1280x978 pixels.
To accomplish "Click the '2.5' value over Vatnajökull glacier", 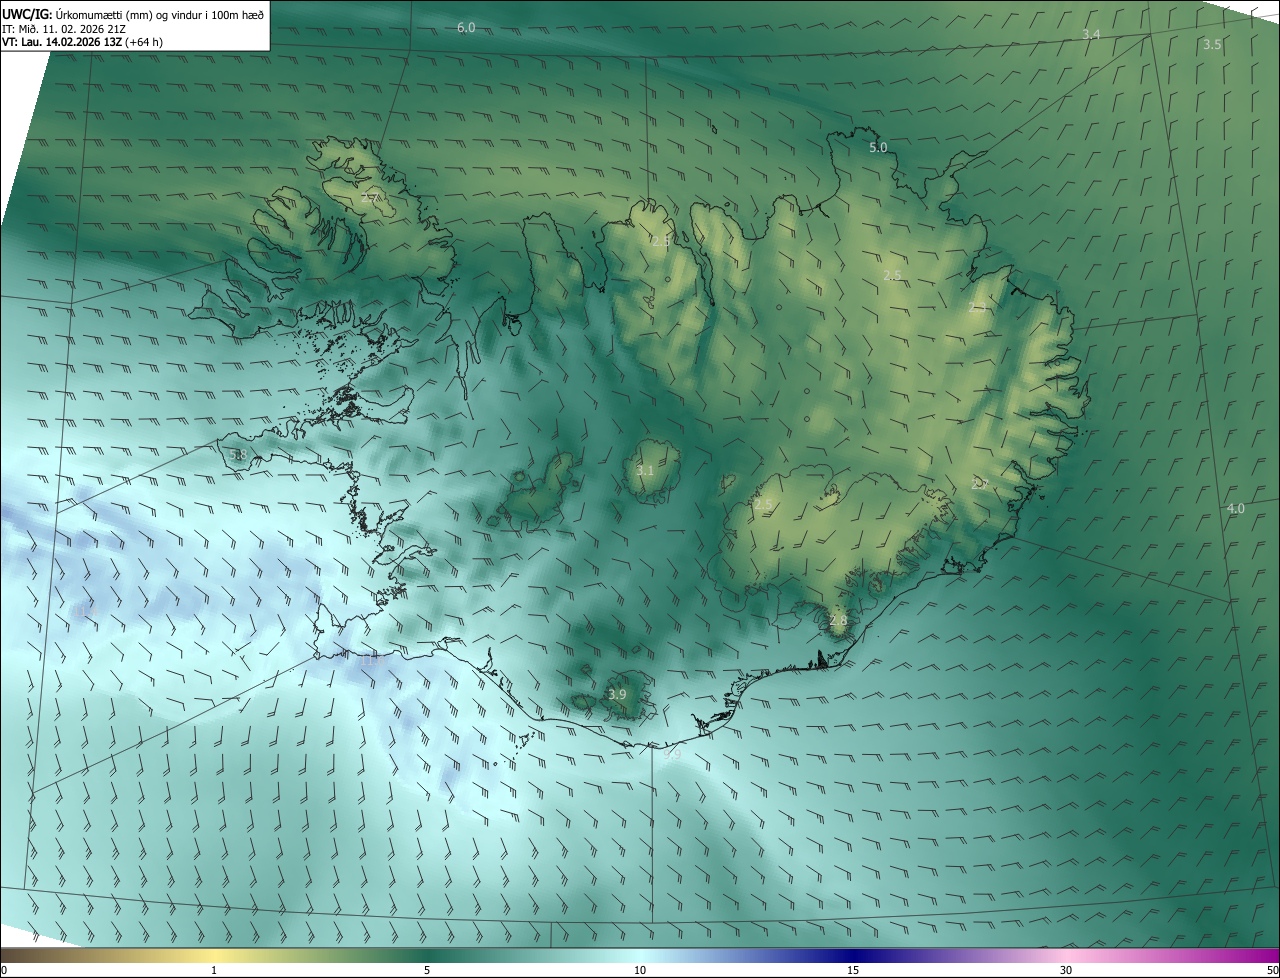I will [x=764, y=506].
